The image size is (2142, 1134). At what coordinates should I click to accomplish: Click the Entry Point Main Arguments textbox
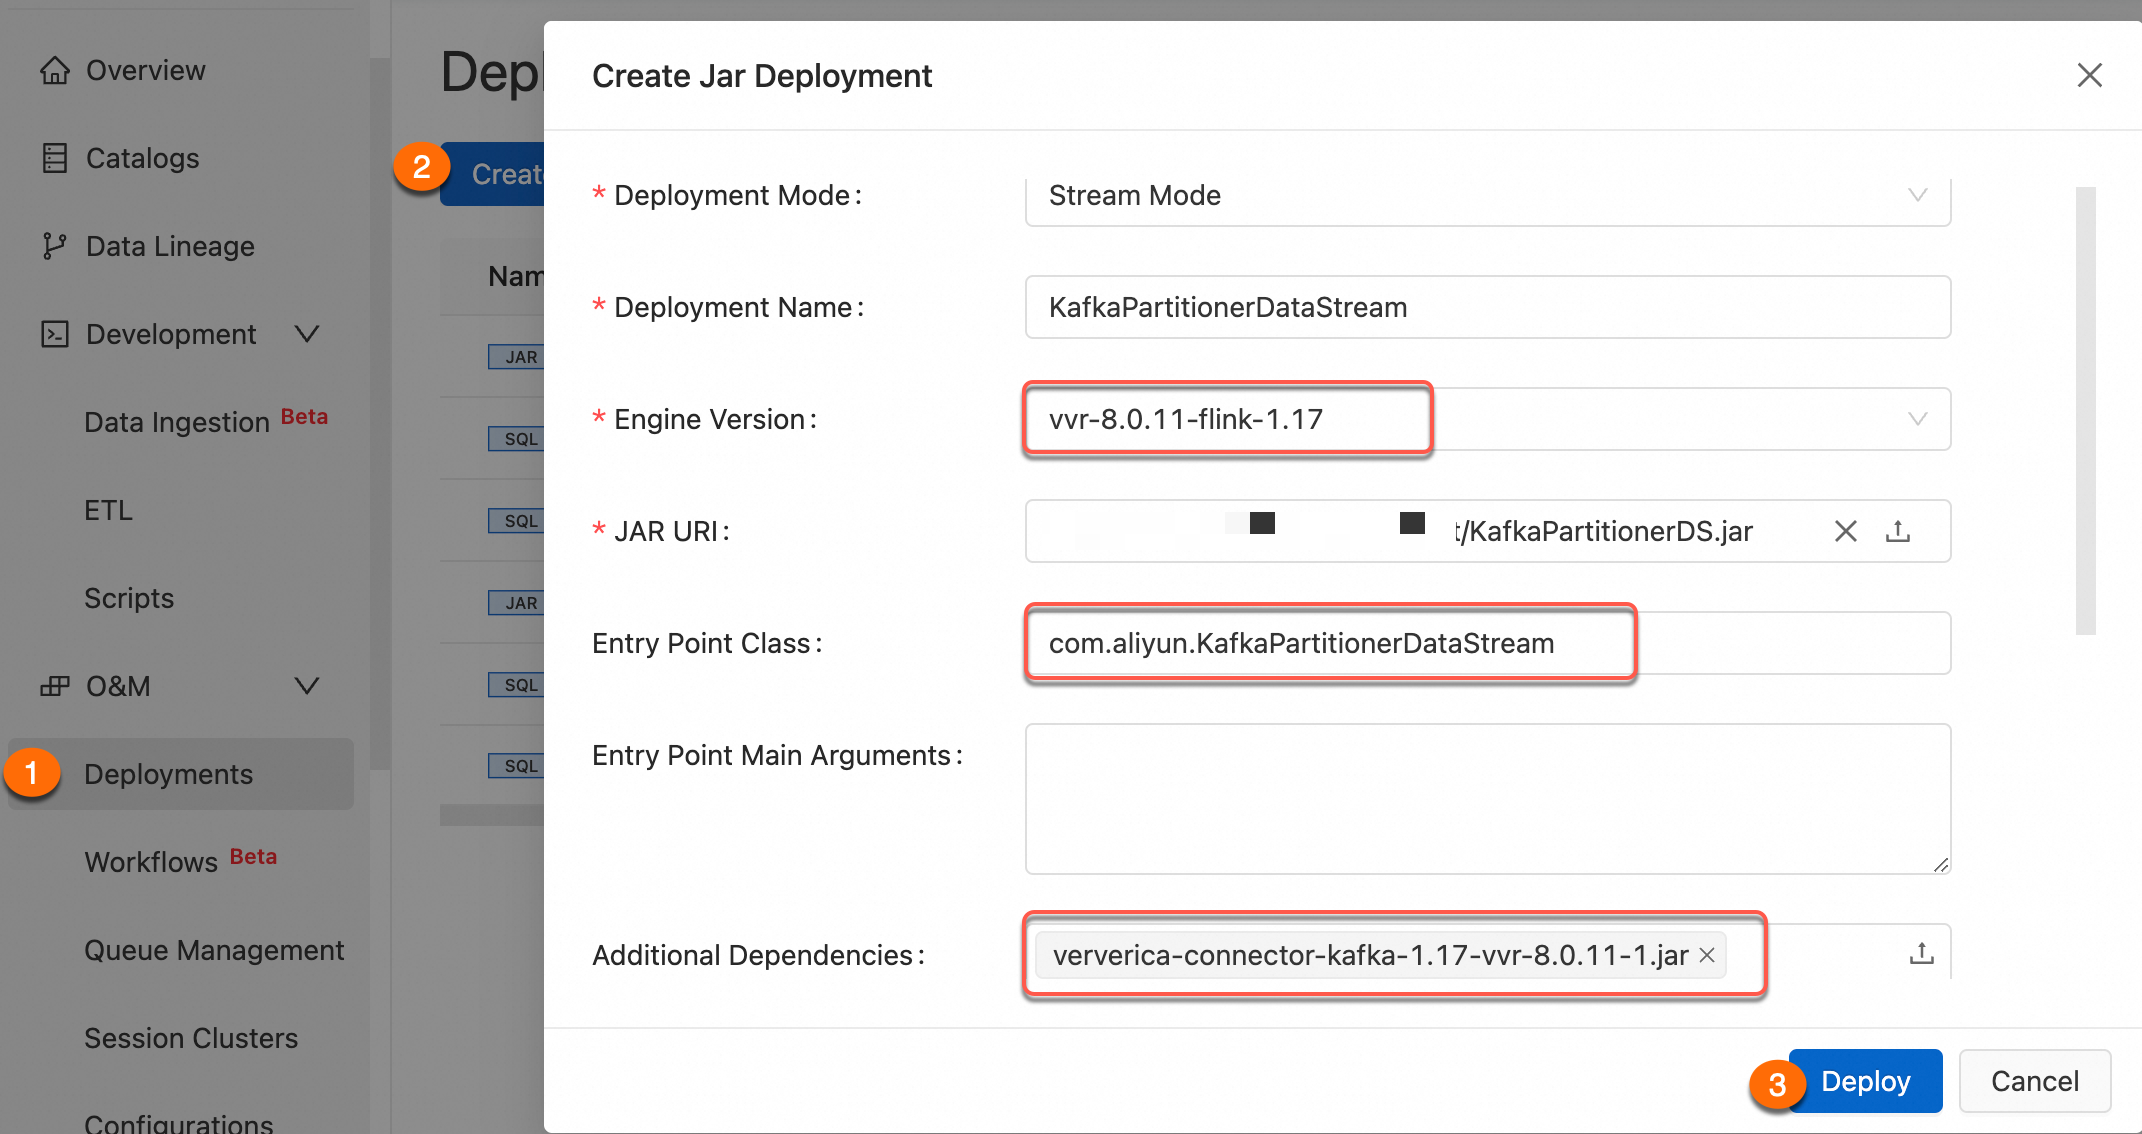pyautogui.click(x=1487, y=798)
